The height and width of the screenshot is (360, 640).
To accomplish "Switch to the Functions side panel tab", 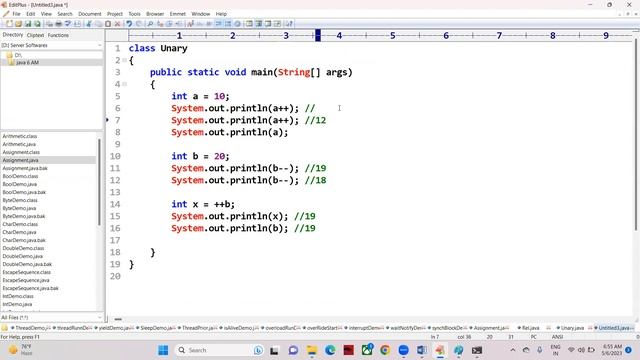I will pyautogui.click(x=58, y=35).
